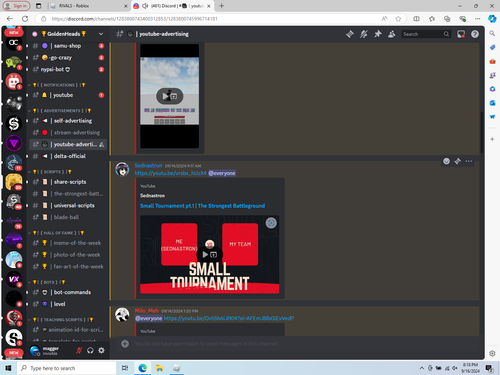Open the turtle server icon
Viewport: 500px width, 375px height.
pyautogui.click(x=14, y=62)
